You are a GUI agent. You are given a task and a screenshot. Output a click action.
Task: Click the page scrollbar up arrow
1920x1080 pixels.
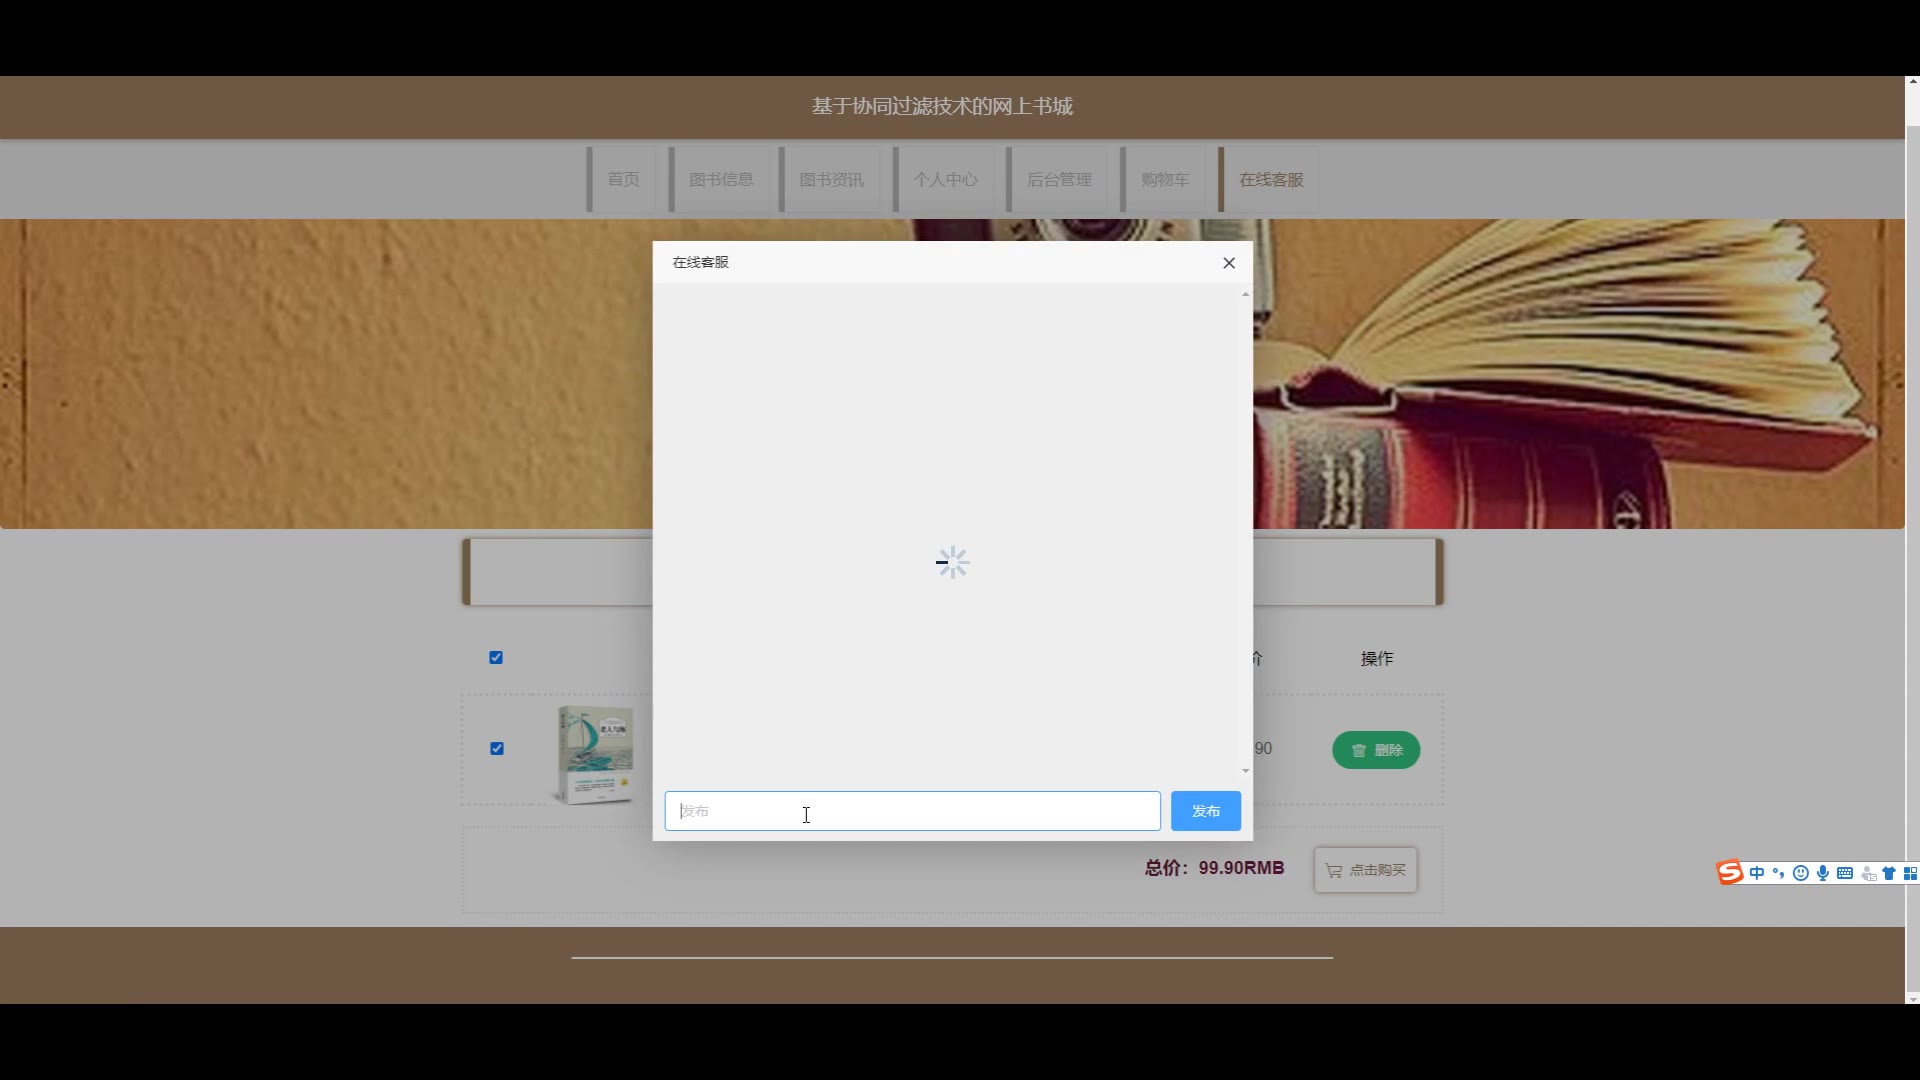[x=1912, y=82]
